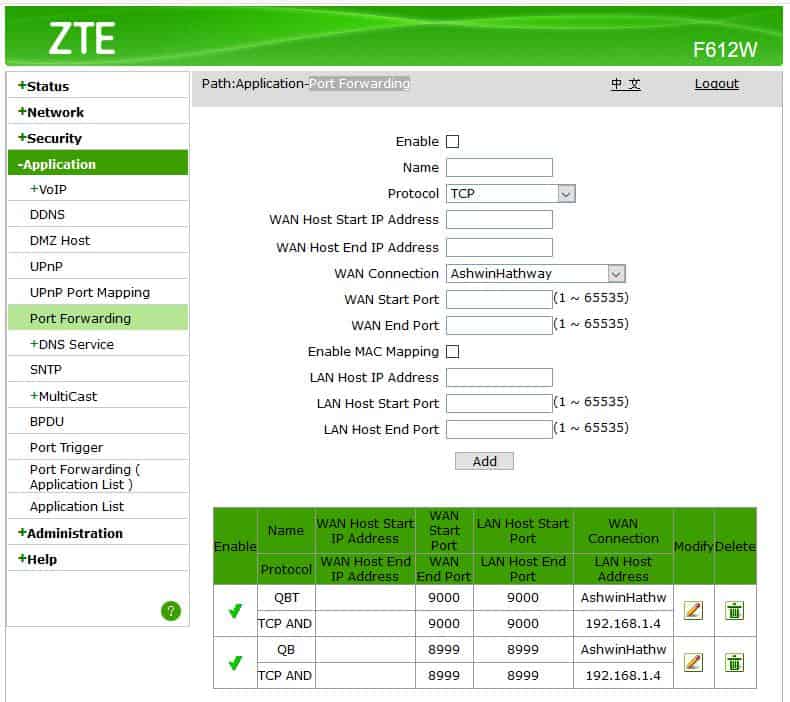Screen dimensions: 790x702
Task: Click the Logout link
Action: point(716,84)
